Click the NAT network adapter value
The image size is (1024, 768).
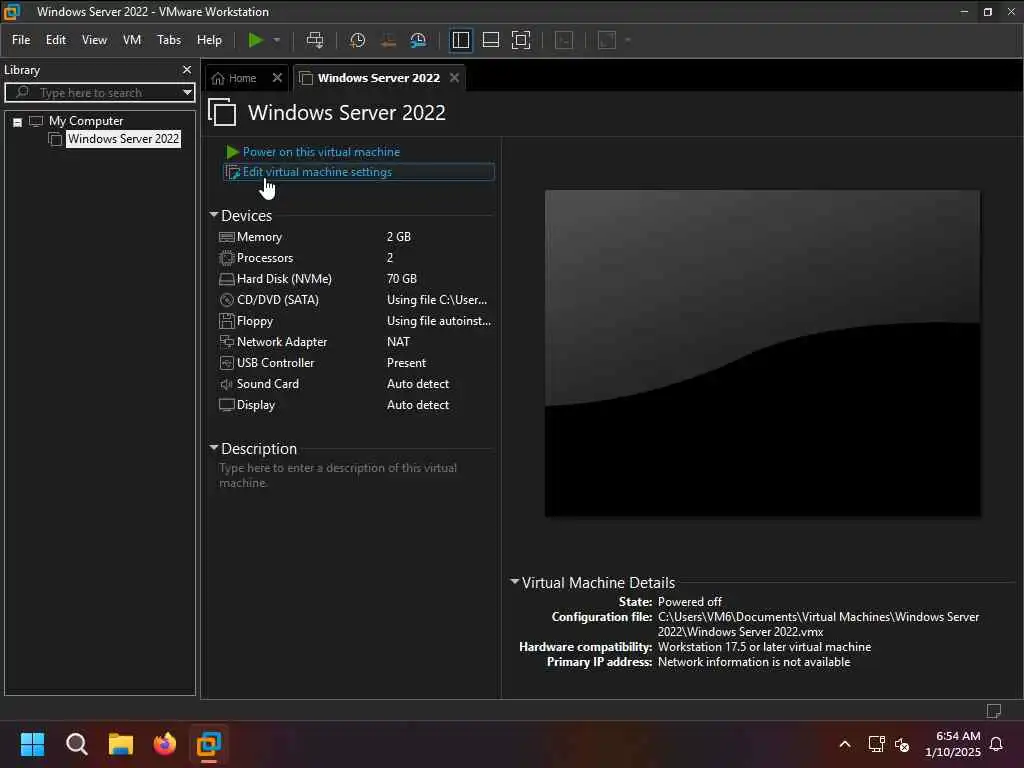(398, 342)
